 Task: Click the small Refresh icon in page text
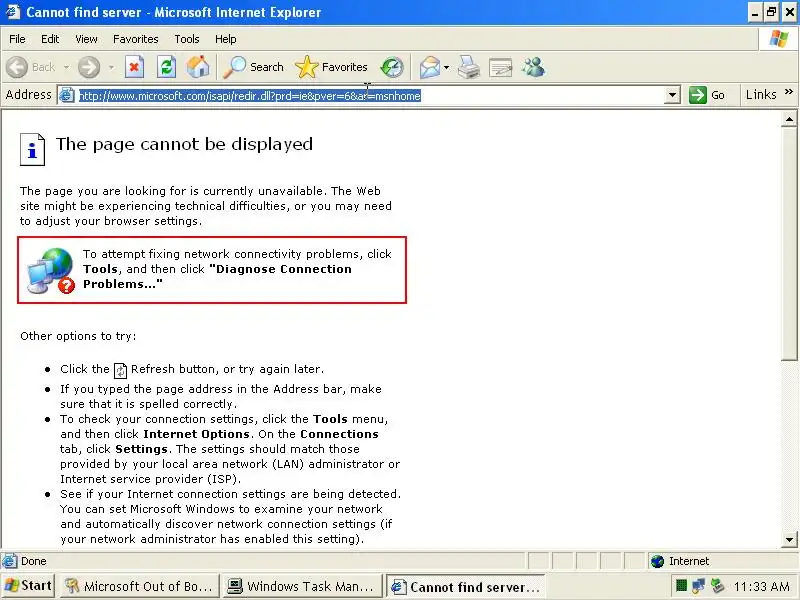click(120, 370)
